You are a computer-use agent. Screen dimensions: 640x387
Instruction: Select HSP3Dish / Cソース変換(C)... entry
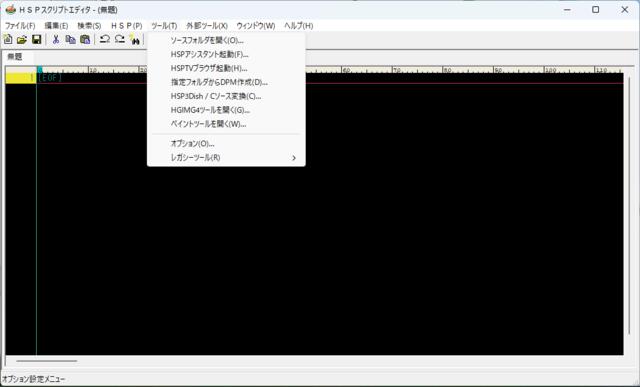pos(226,96)
